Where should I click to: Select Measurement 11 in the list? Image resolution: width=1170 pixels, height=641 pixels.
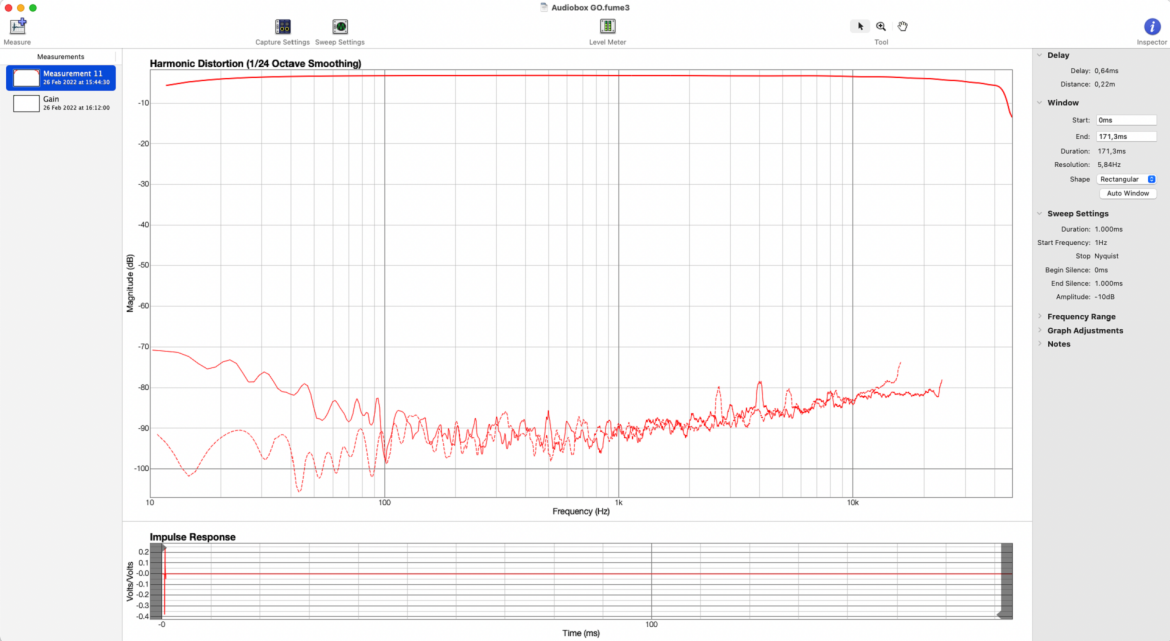pos(60,78)
